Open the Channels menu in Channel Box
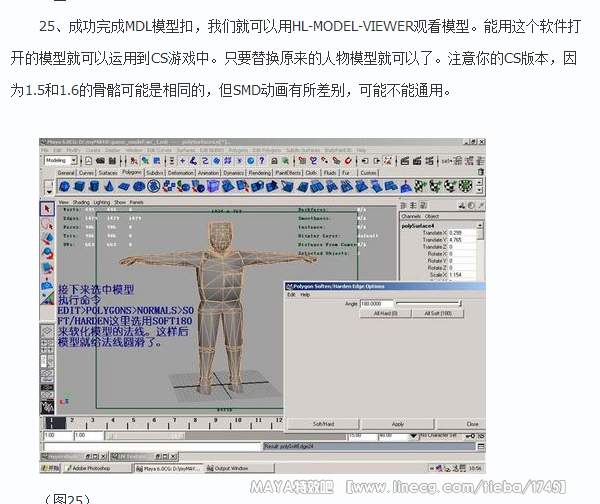The height and width of the screenshot is (504, 600). (411, 216)
